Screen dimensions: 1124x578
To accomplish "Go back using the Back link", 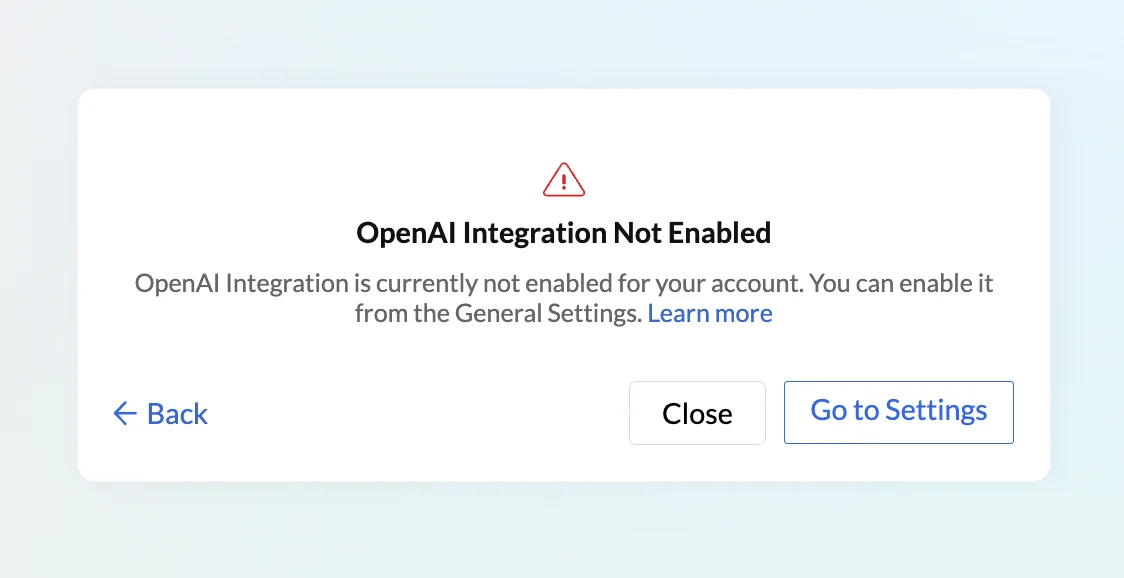I will (161, 413).
